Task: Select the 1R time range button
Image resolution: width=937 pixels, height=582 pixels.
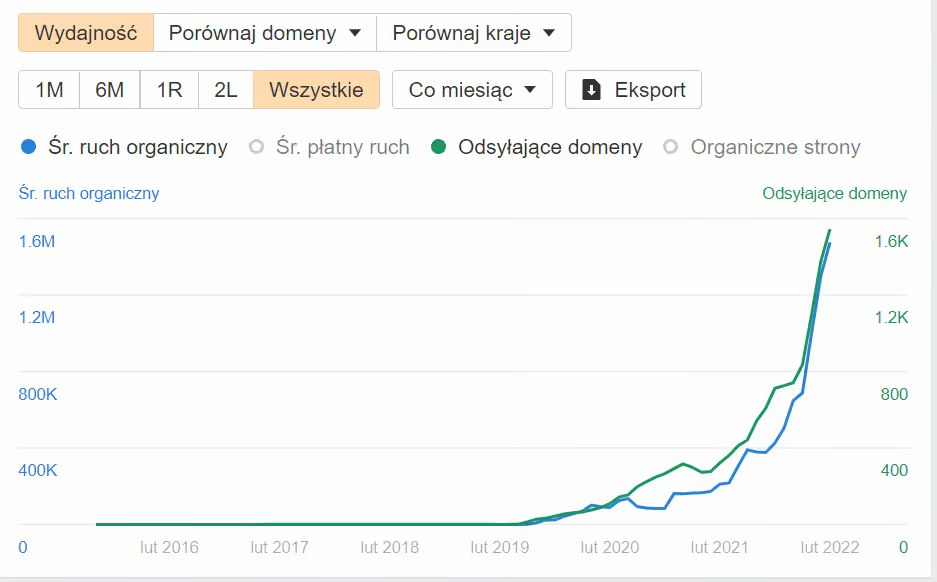Action: [x=168, y=89]
